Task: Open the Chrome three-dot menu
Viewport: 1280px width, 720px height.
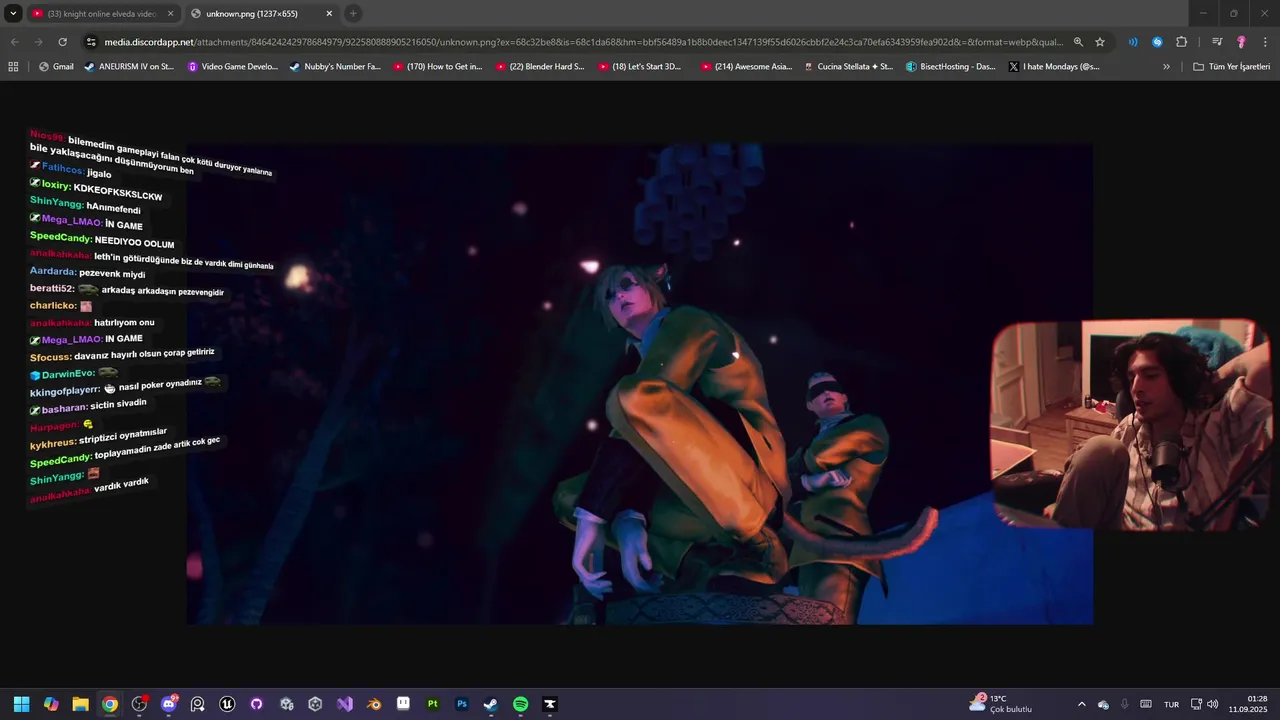Action: (1265, 42)
